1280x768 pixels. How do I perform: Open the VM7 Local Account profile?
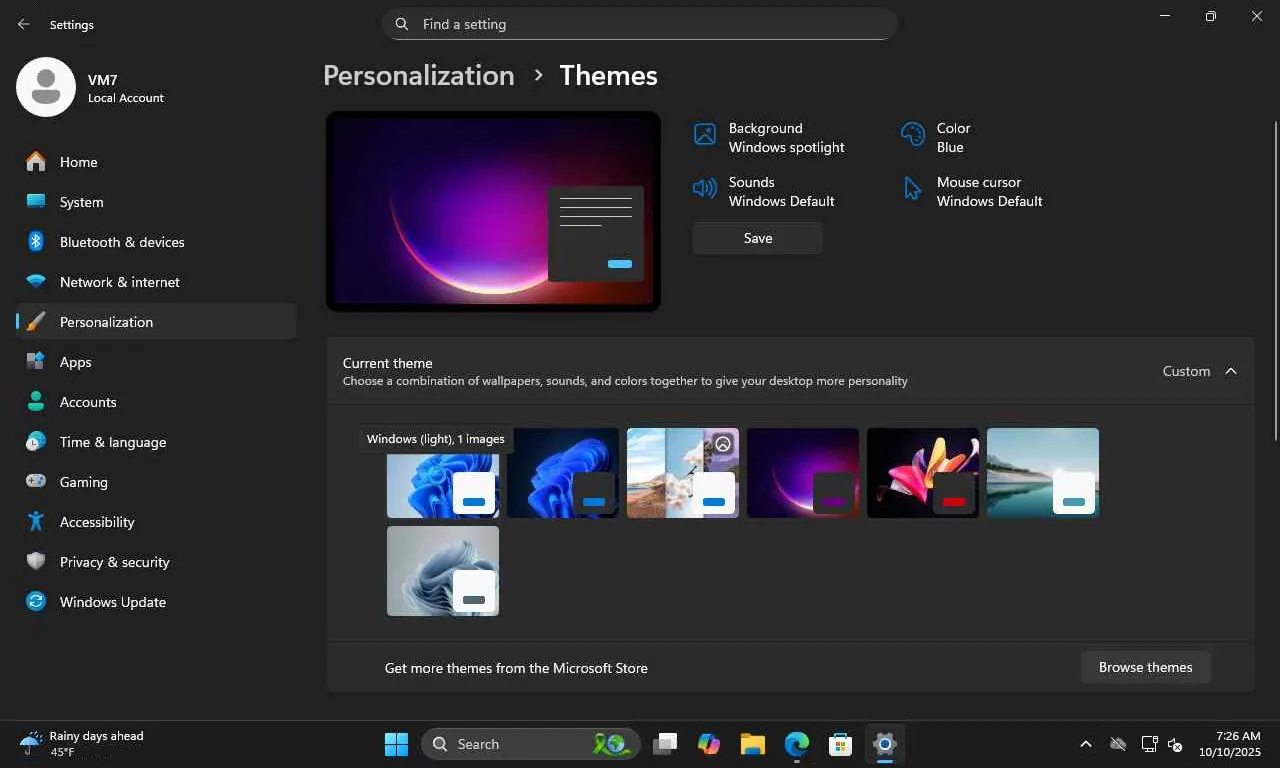92,88
